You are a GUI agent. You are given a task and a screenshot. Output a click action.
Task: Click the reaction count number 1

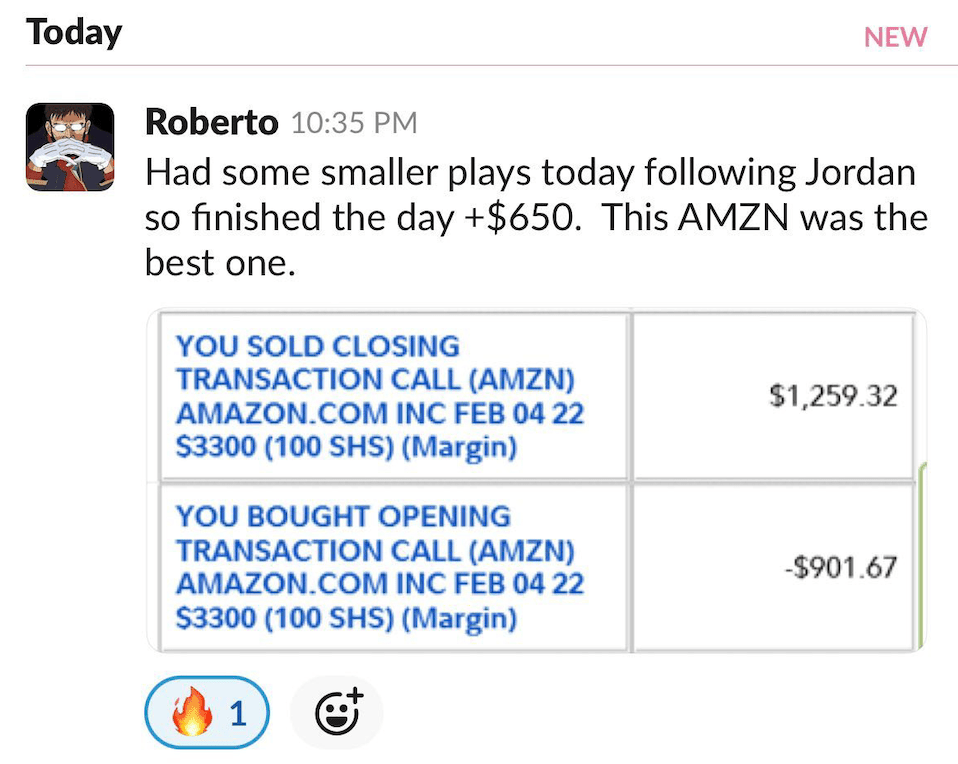pos(237,714)
